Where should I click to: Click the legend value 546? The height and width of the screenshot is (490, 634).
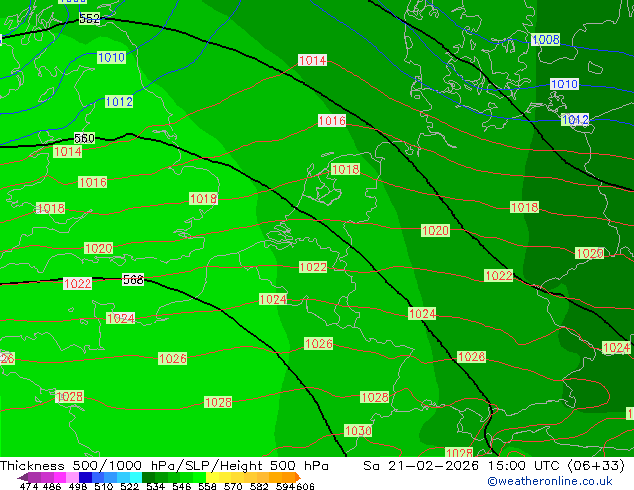pyautogui.click(x=181, y=486)
